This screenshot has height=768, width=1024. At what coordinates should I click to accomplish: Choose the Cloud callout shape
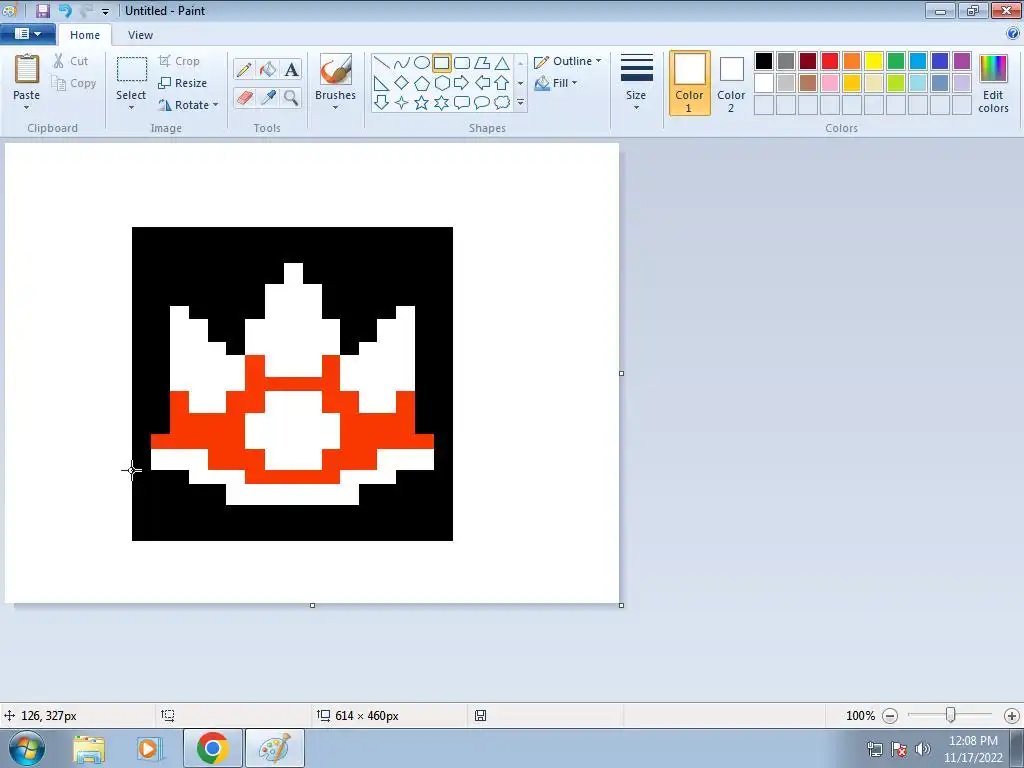pos(502,103)
